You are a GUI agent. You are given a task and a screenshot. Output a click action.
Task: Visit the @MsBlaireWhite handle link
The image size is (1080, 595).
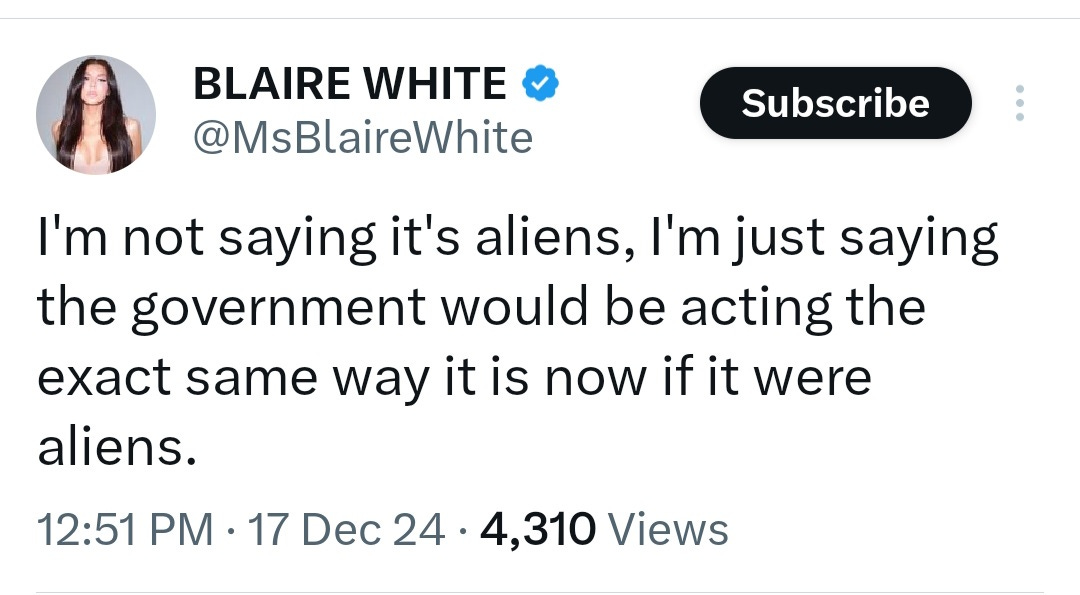[363, 138]
